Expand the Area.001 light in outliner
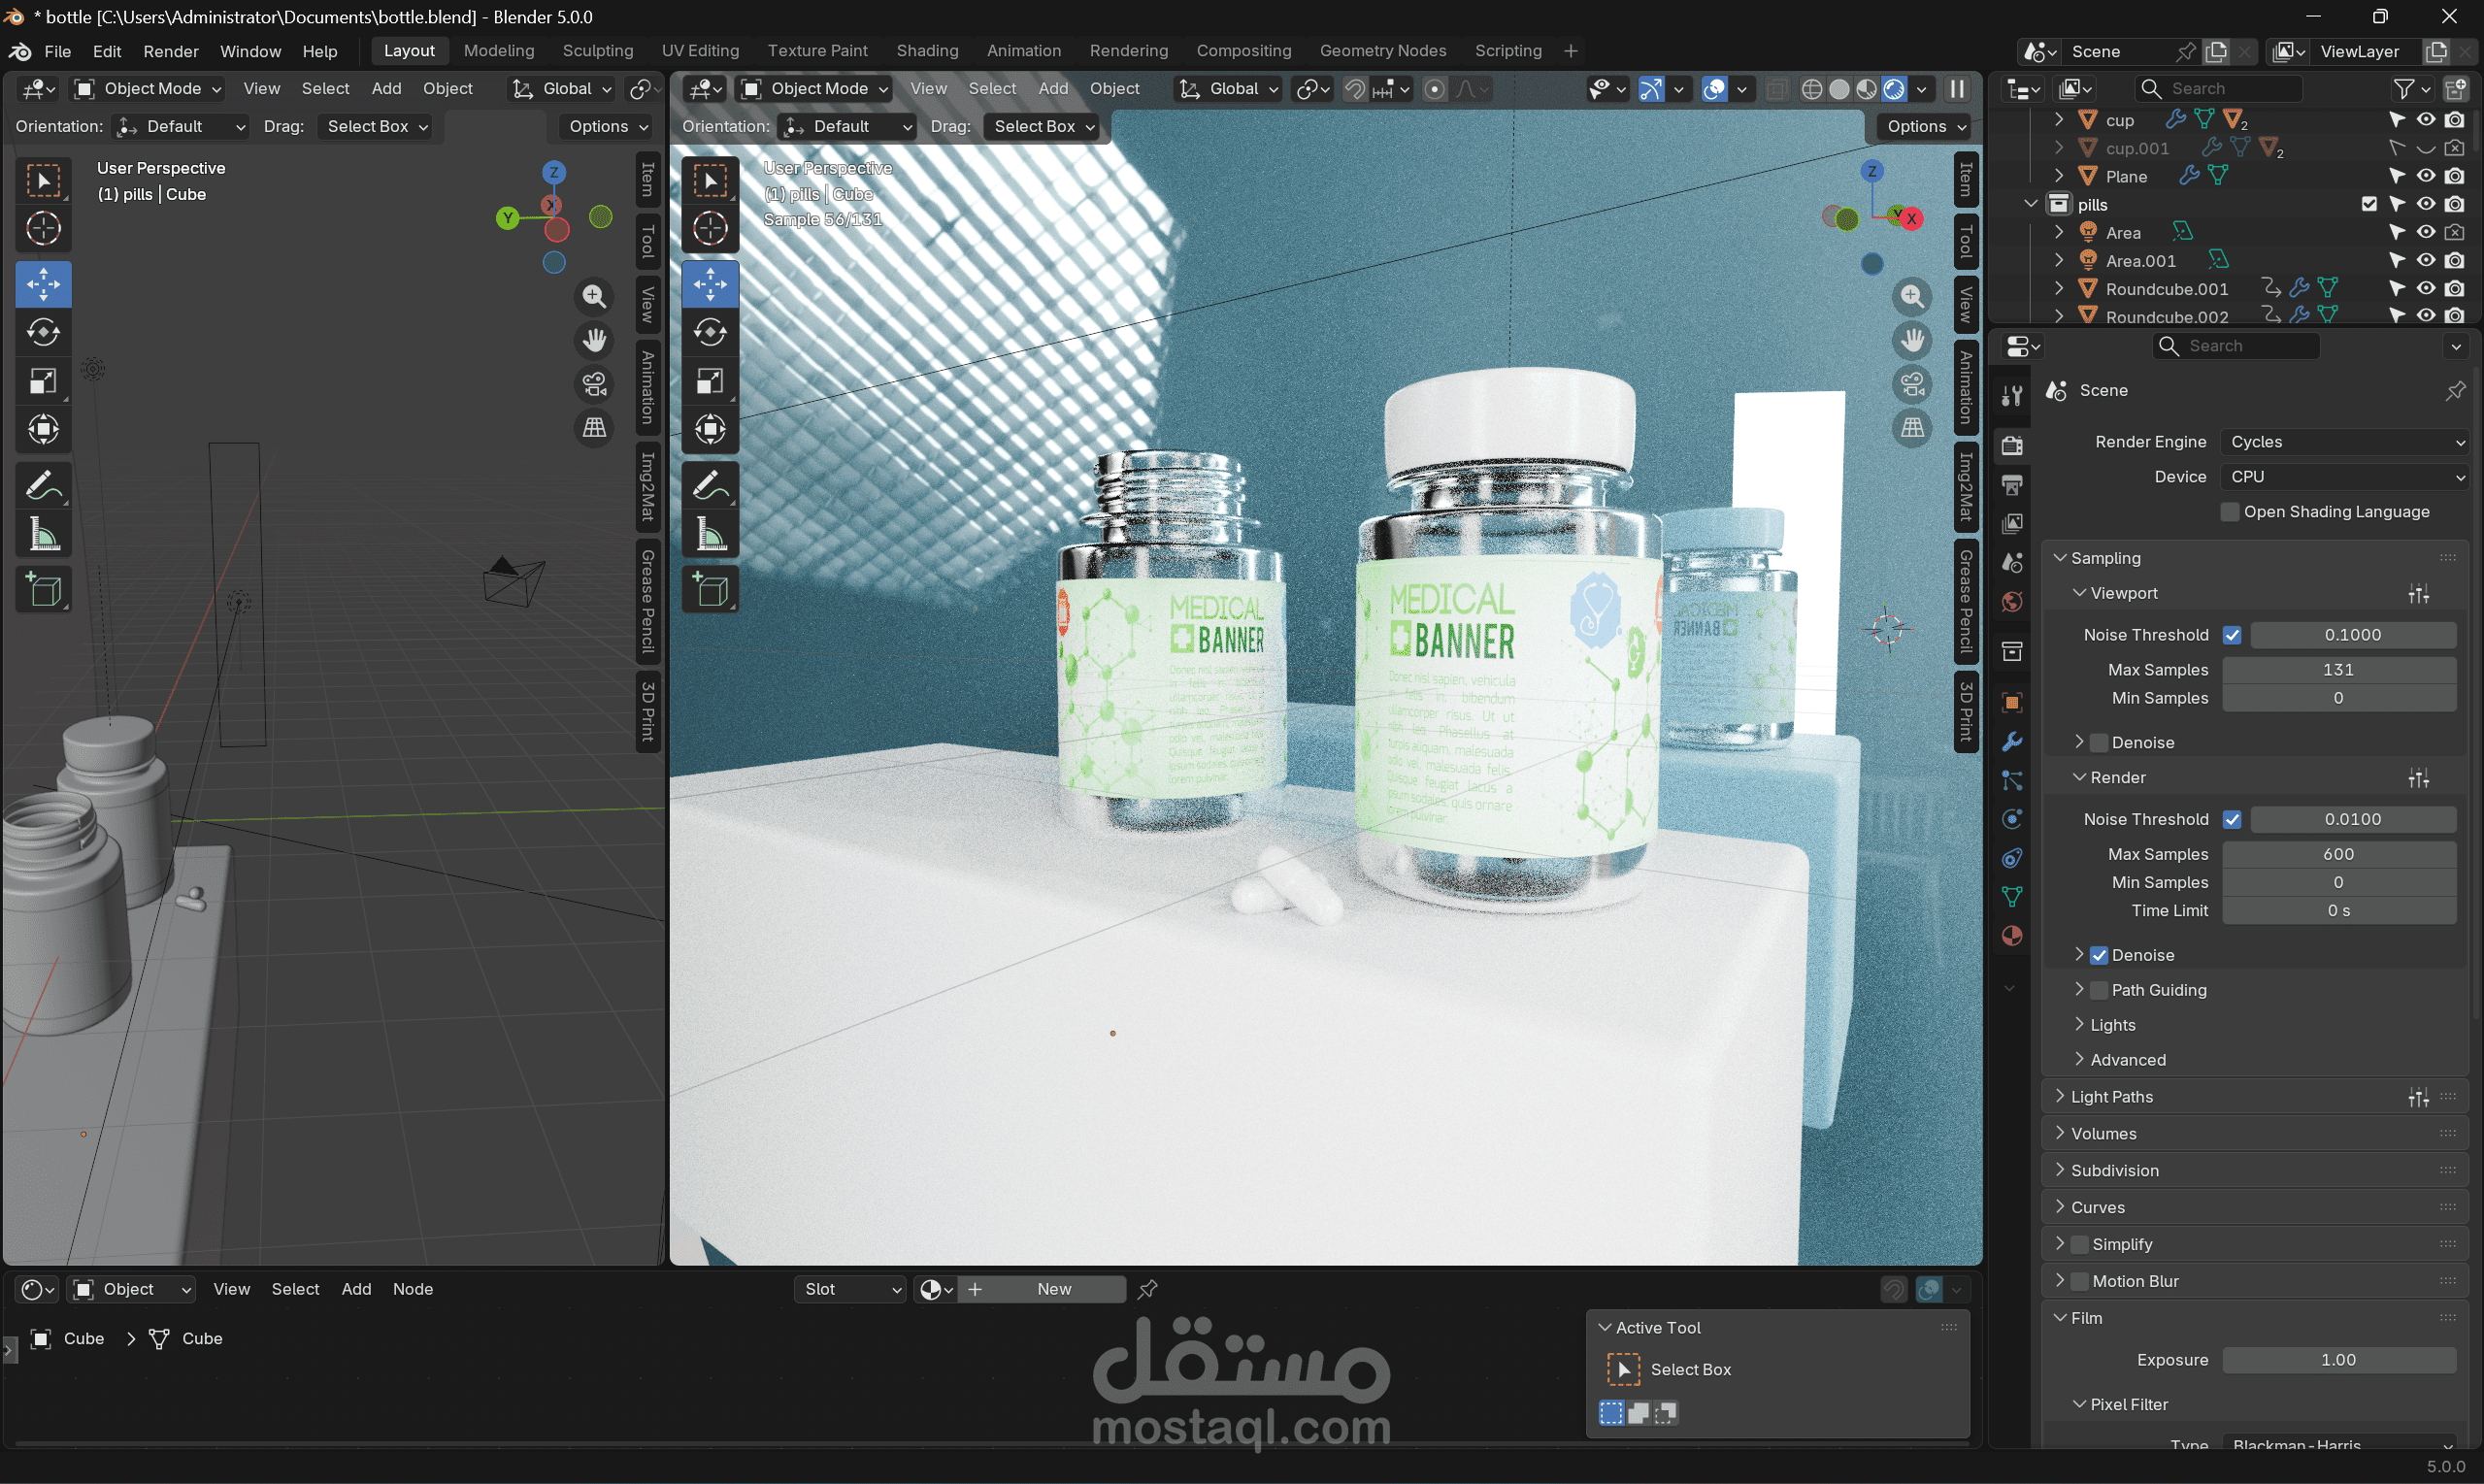The width and height of the screenshot is (2484, 1484). [x=2059, y=260]
